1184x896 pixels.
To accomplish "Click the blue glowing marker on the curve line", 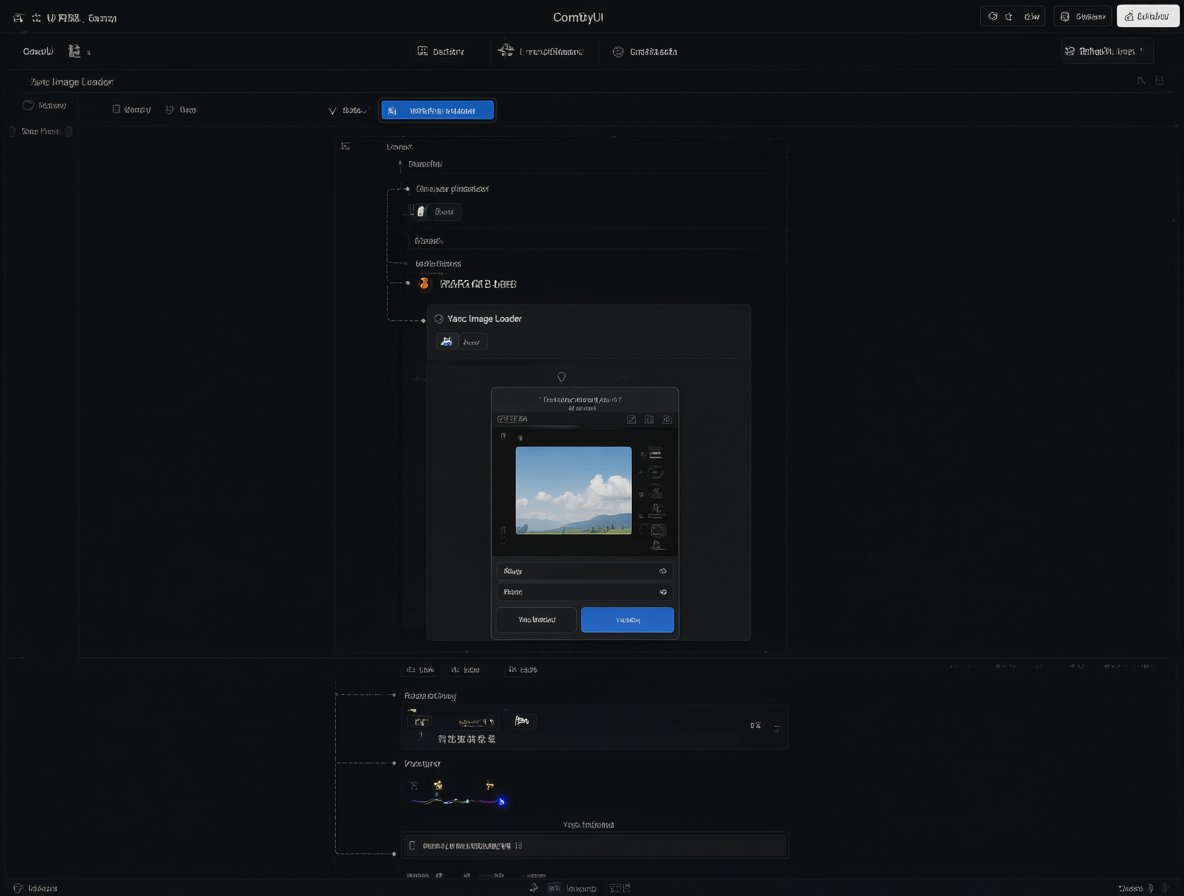I will [501, 802].
